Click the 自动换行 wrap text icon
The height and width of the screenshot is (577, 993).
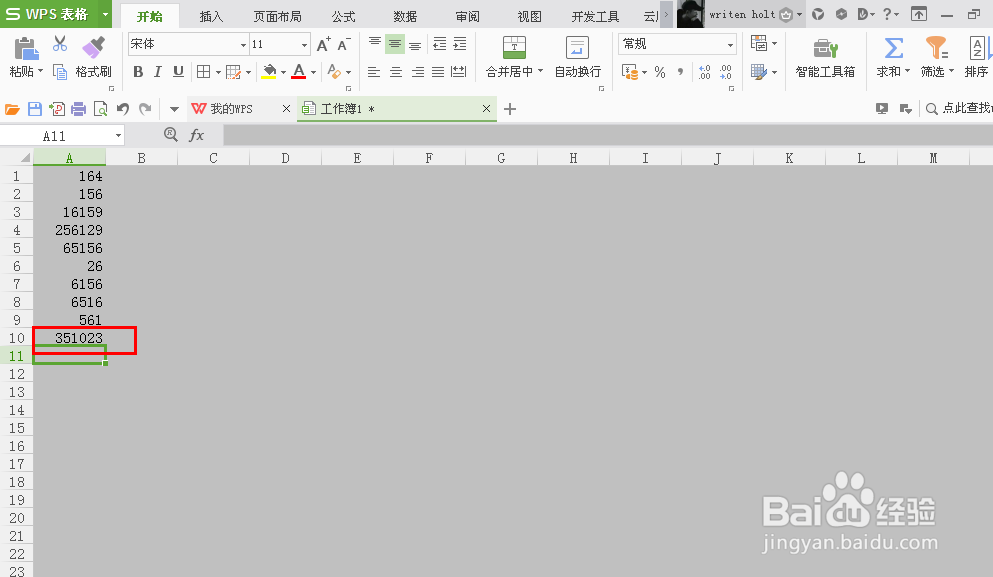[576, 60]
